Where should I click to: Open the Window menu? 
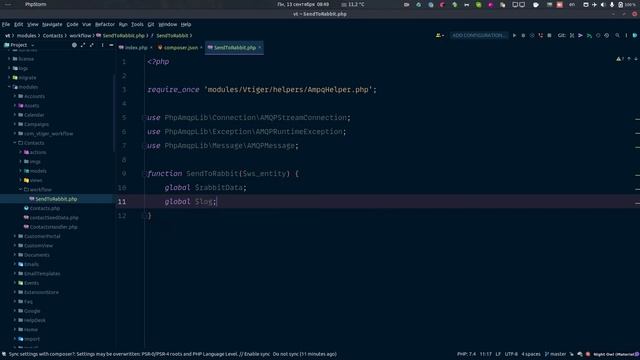[x=168, y=24]
